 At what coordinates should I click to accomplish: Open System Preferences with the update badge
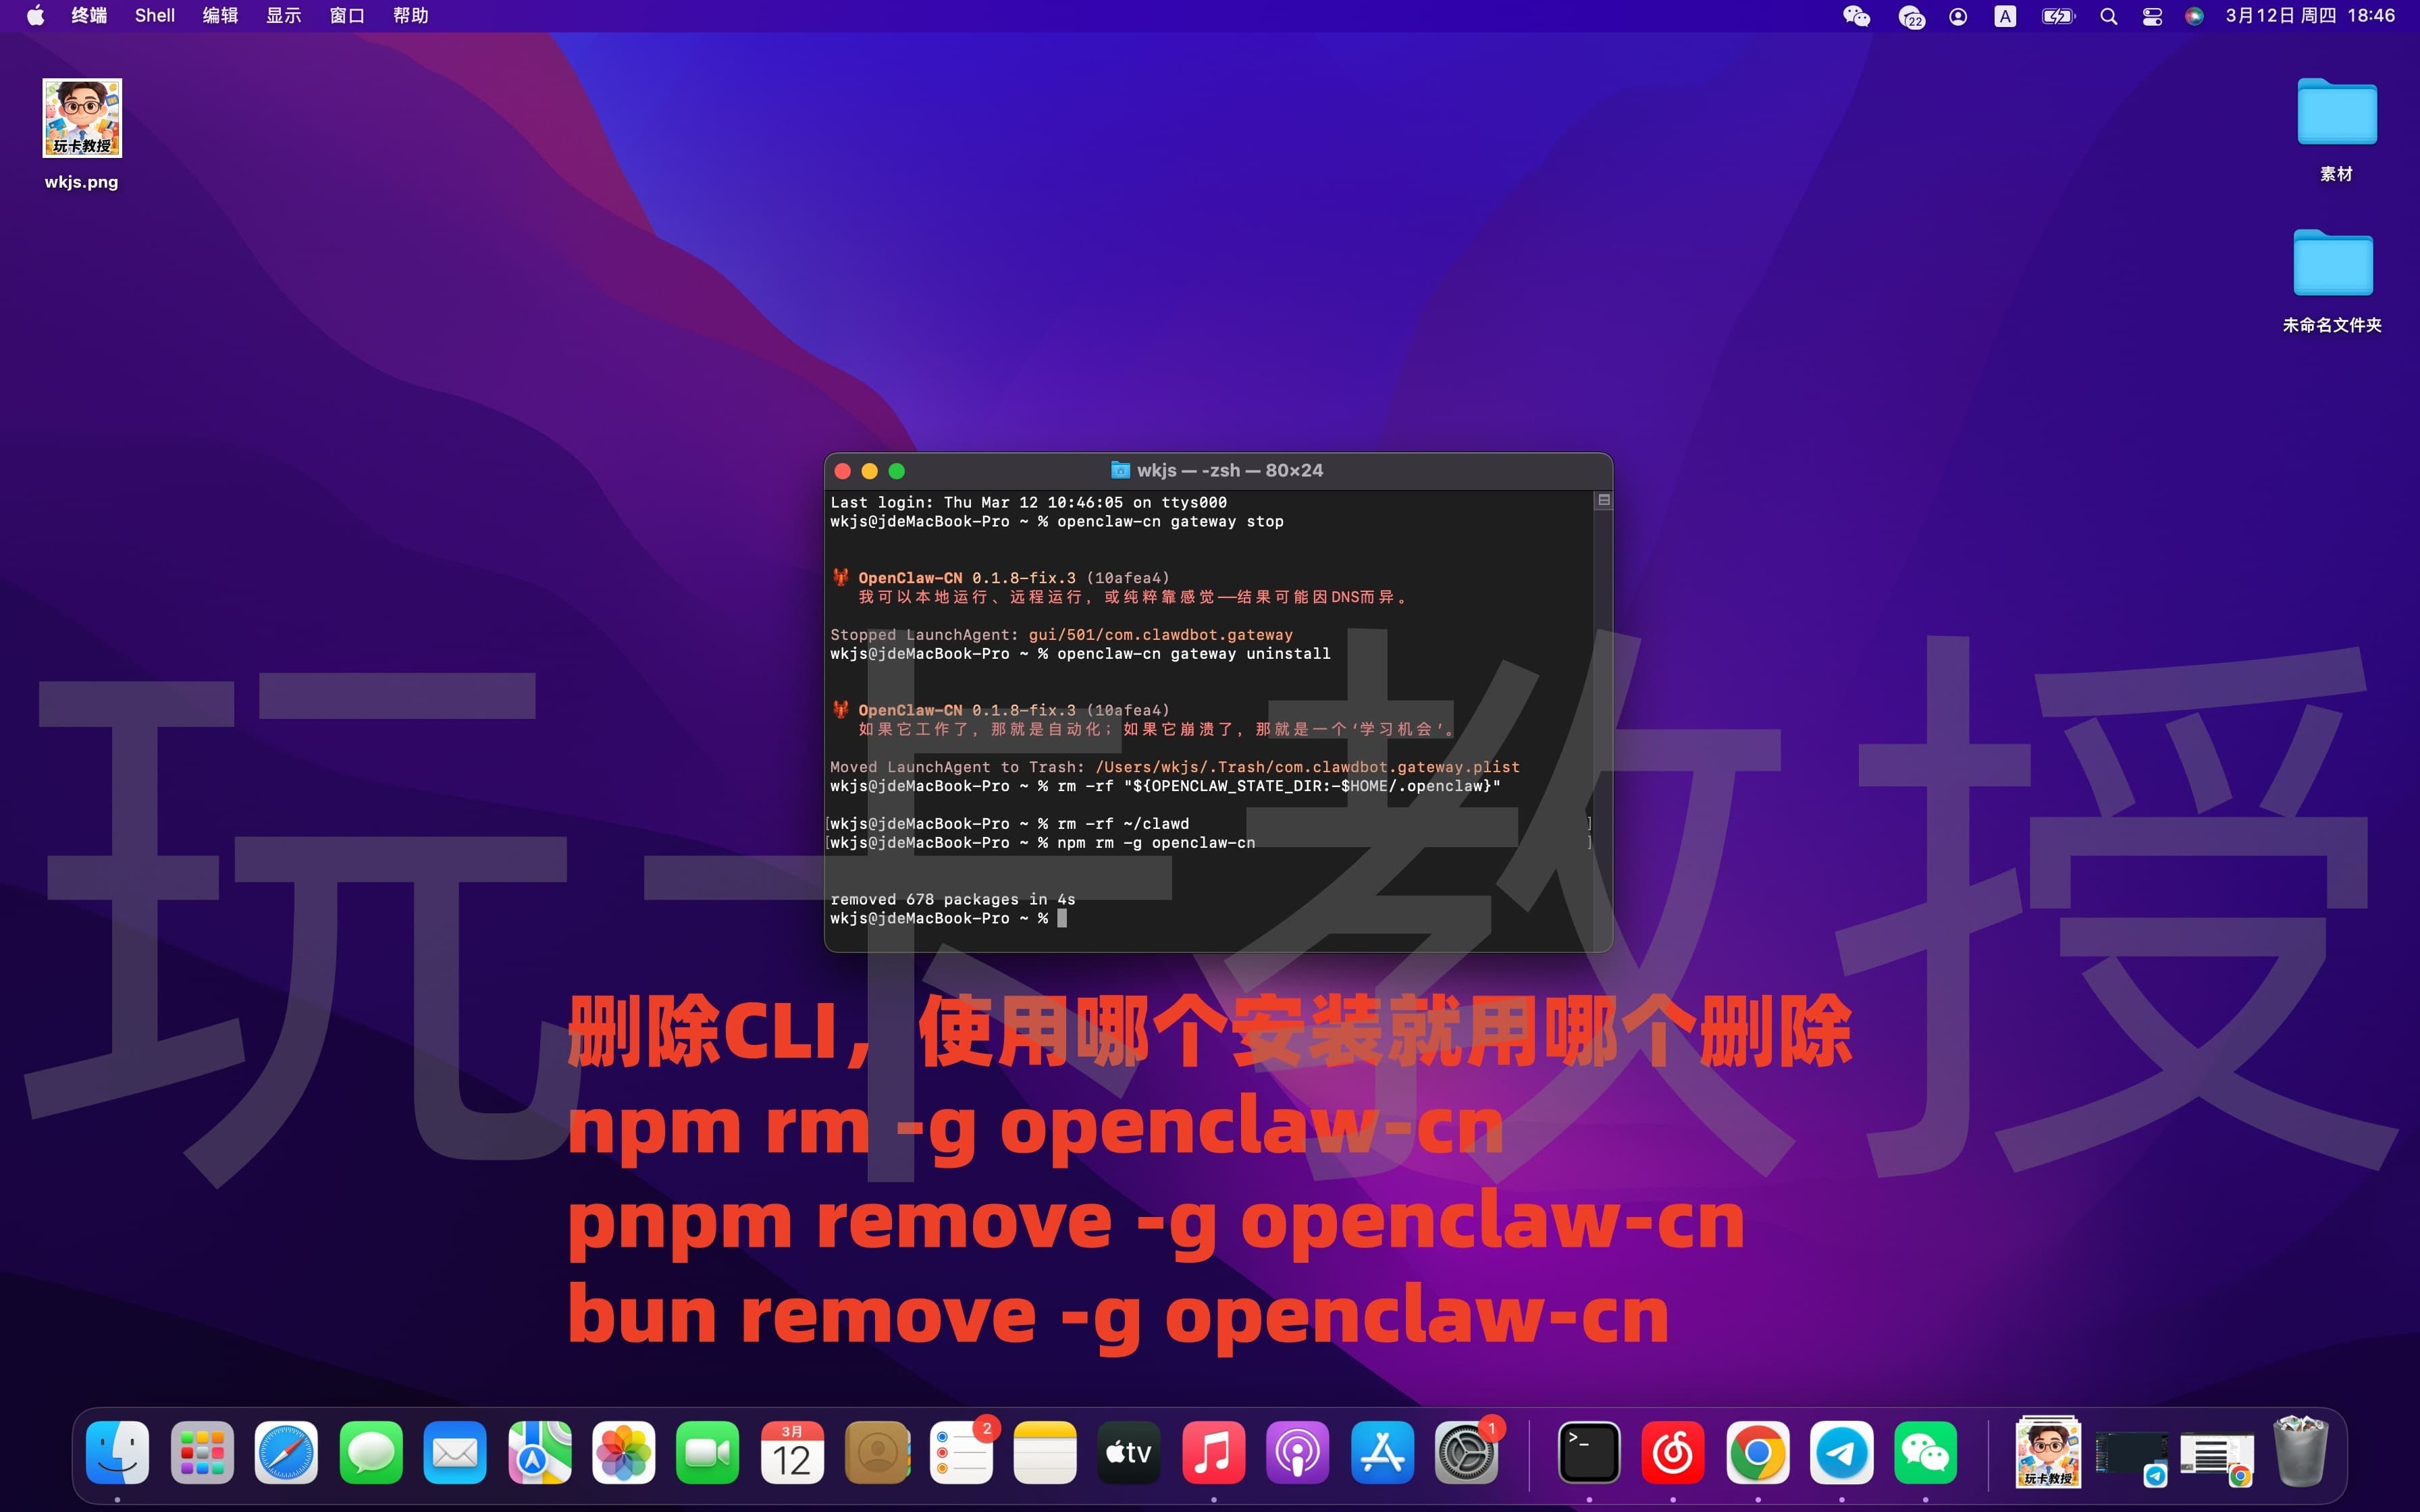pos(1467,1452)
